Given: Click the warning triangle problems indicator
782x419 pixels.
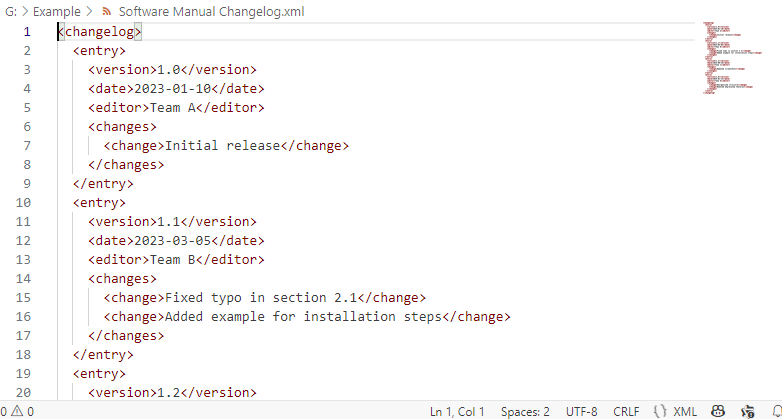Looking at the screenshot, I should coord(17,412).
